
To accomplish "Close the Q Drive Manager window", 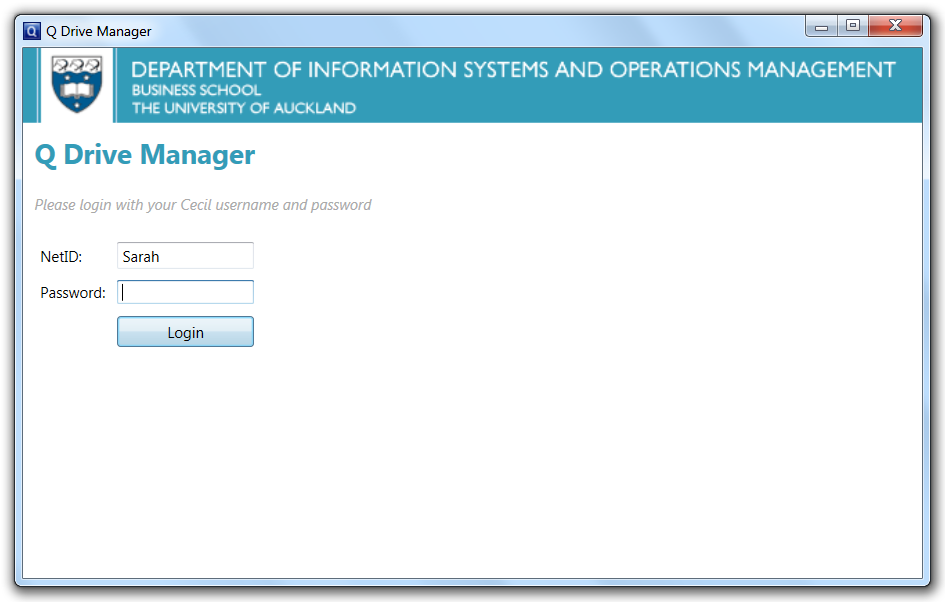I will (x=896, y=26).
